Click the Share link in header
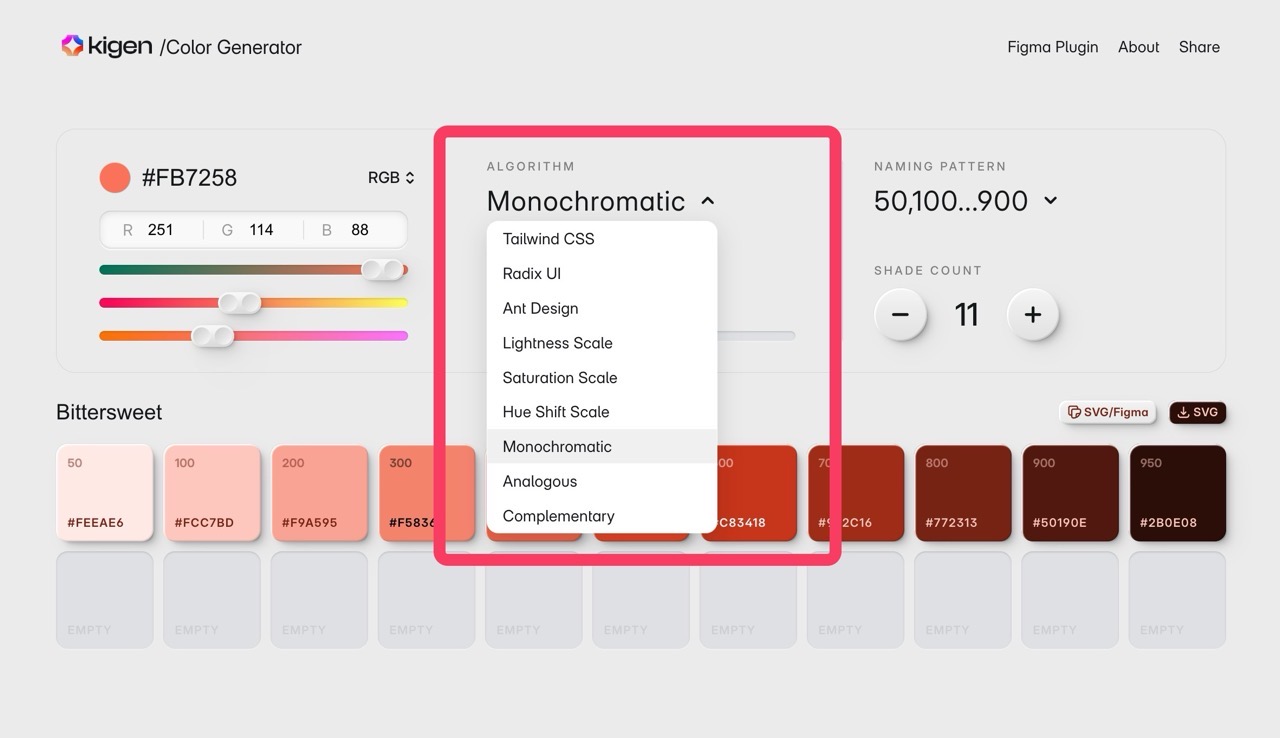 pos(1198,47)
